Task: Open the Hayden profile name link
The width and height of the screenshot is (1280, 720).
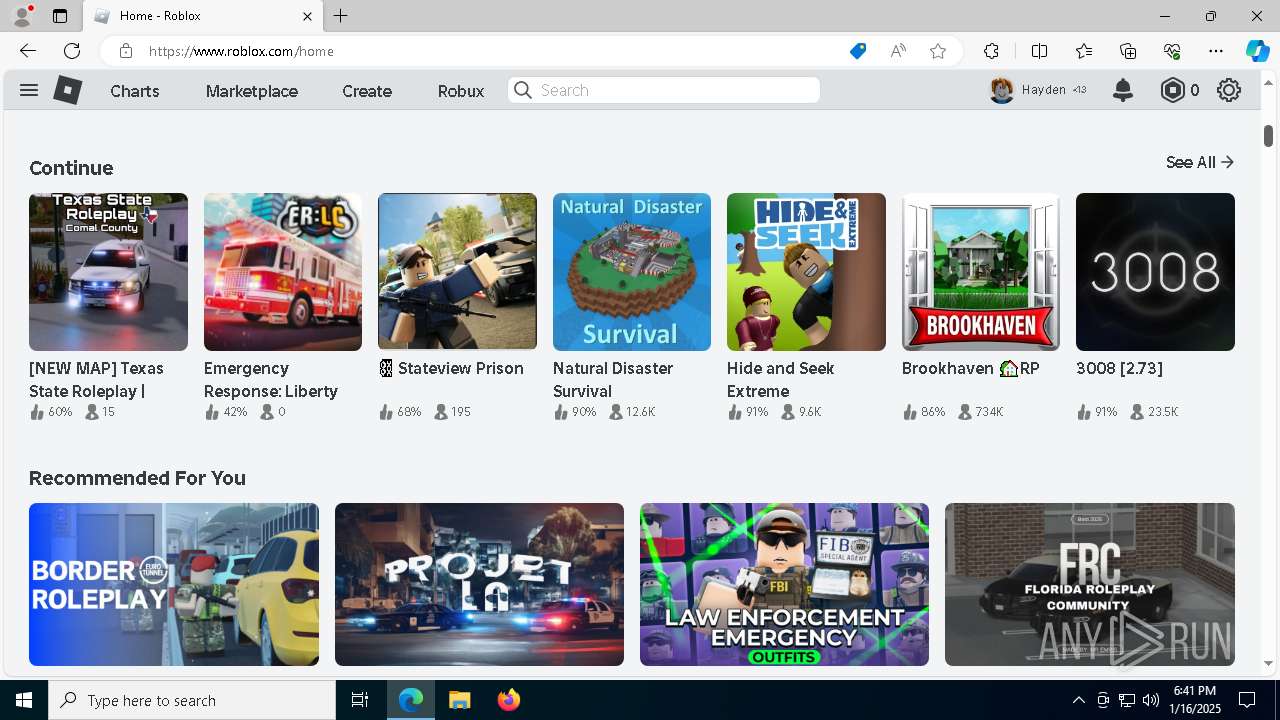Action: click(1044, 90)
